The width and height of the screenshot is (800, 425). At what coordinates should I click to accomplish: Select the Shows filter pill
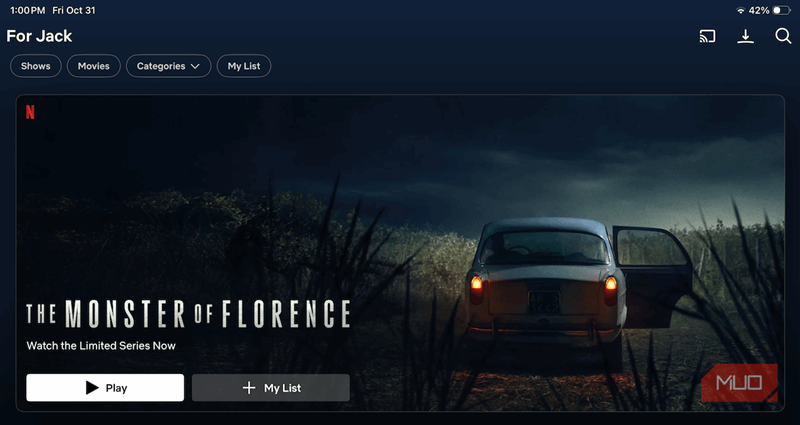coord(36,66)
